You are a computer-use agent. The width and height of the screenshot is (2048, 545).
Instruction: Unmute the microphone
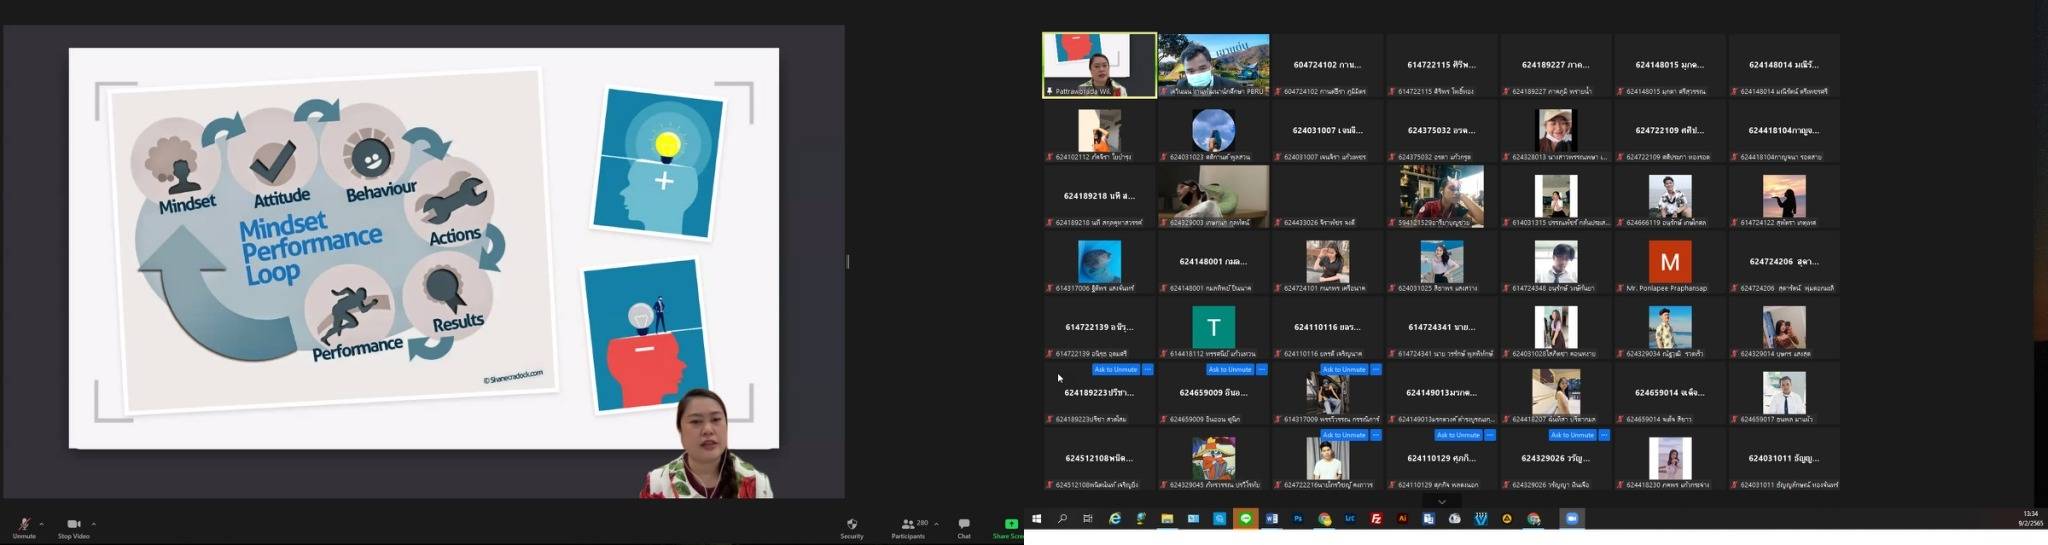coord(24,526)
